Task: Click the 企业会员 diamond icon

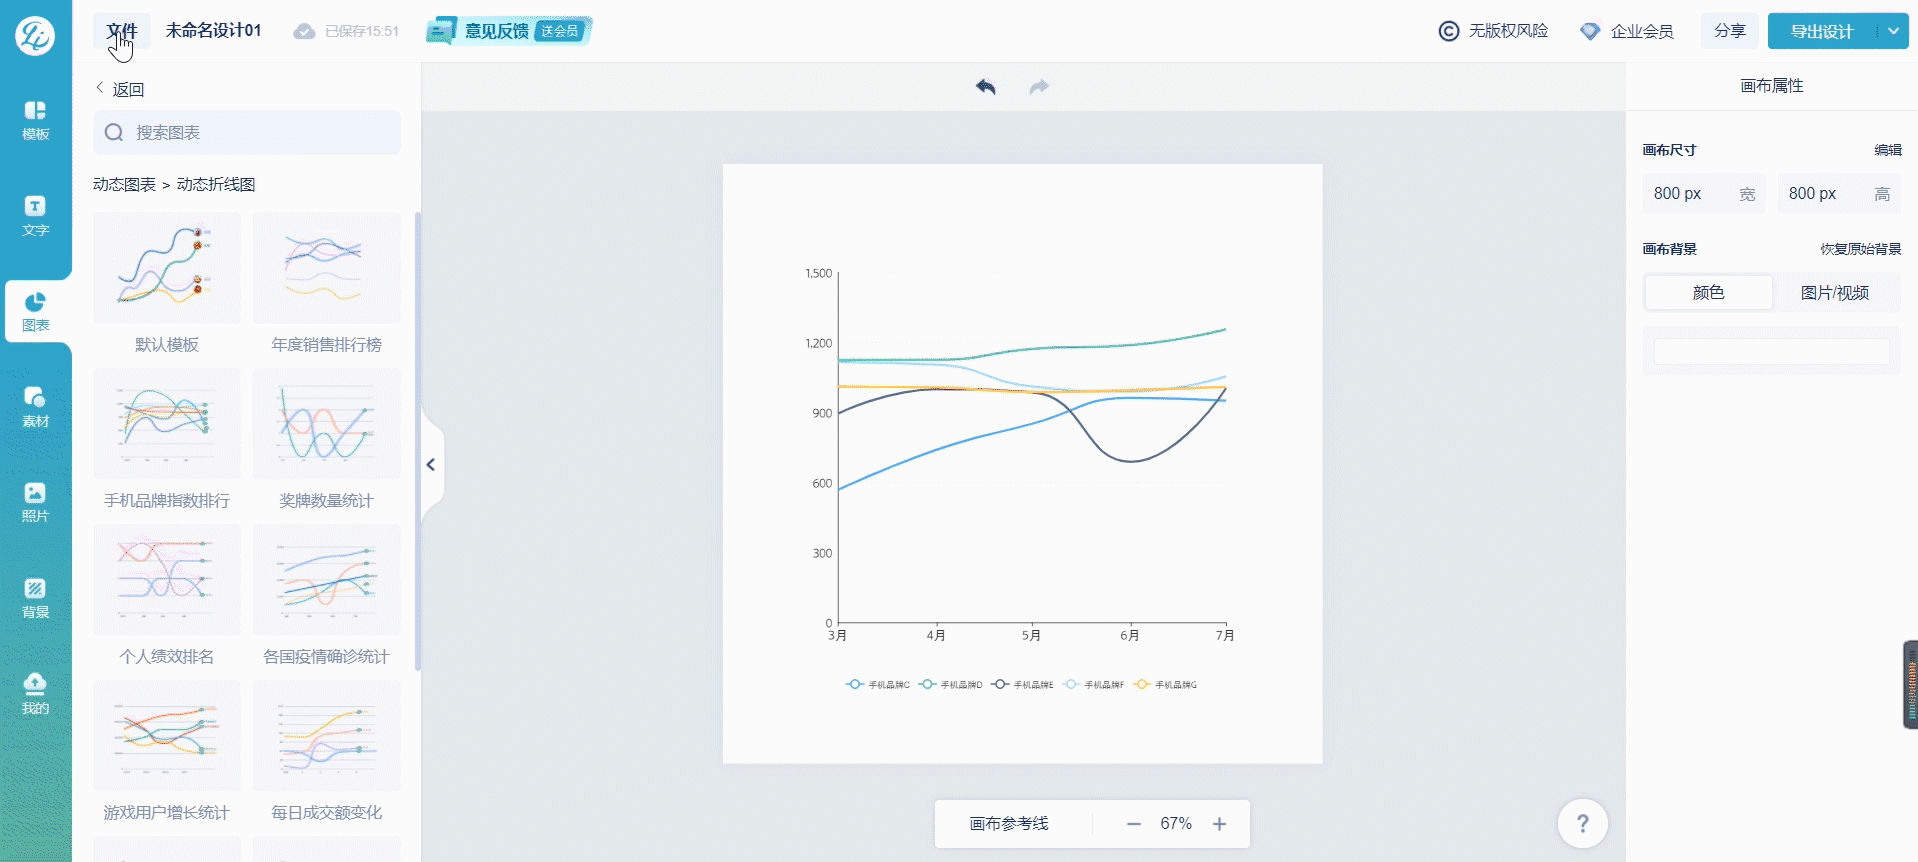Action: coord(1590,31)
